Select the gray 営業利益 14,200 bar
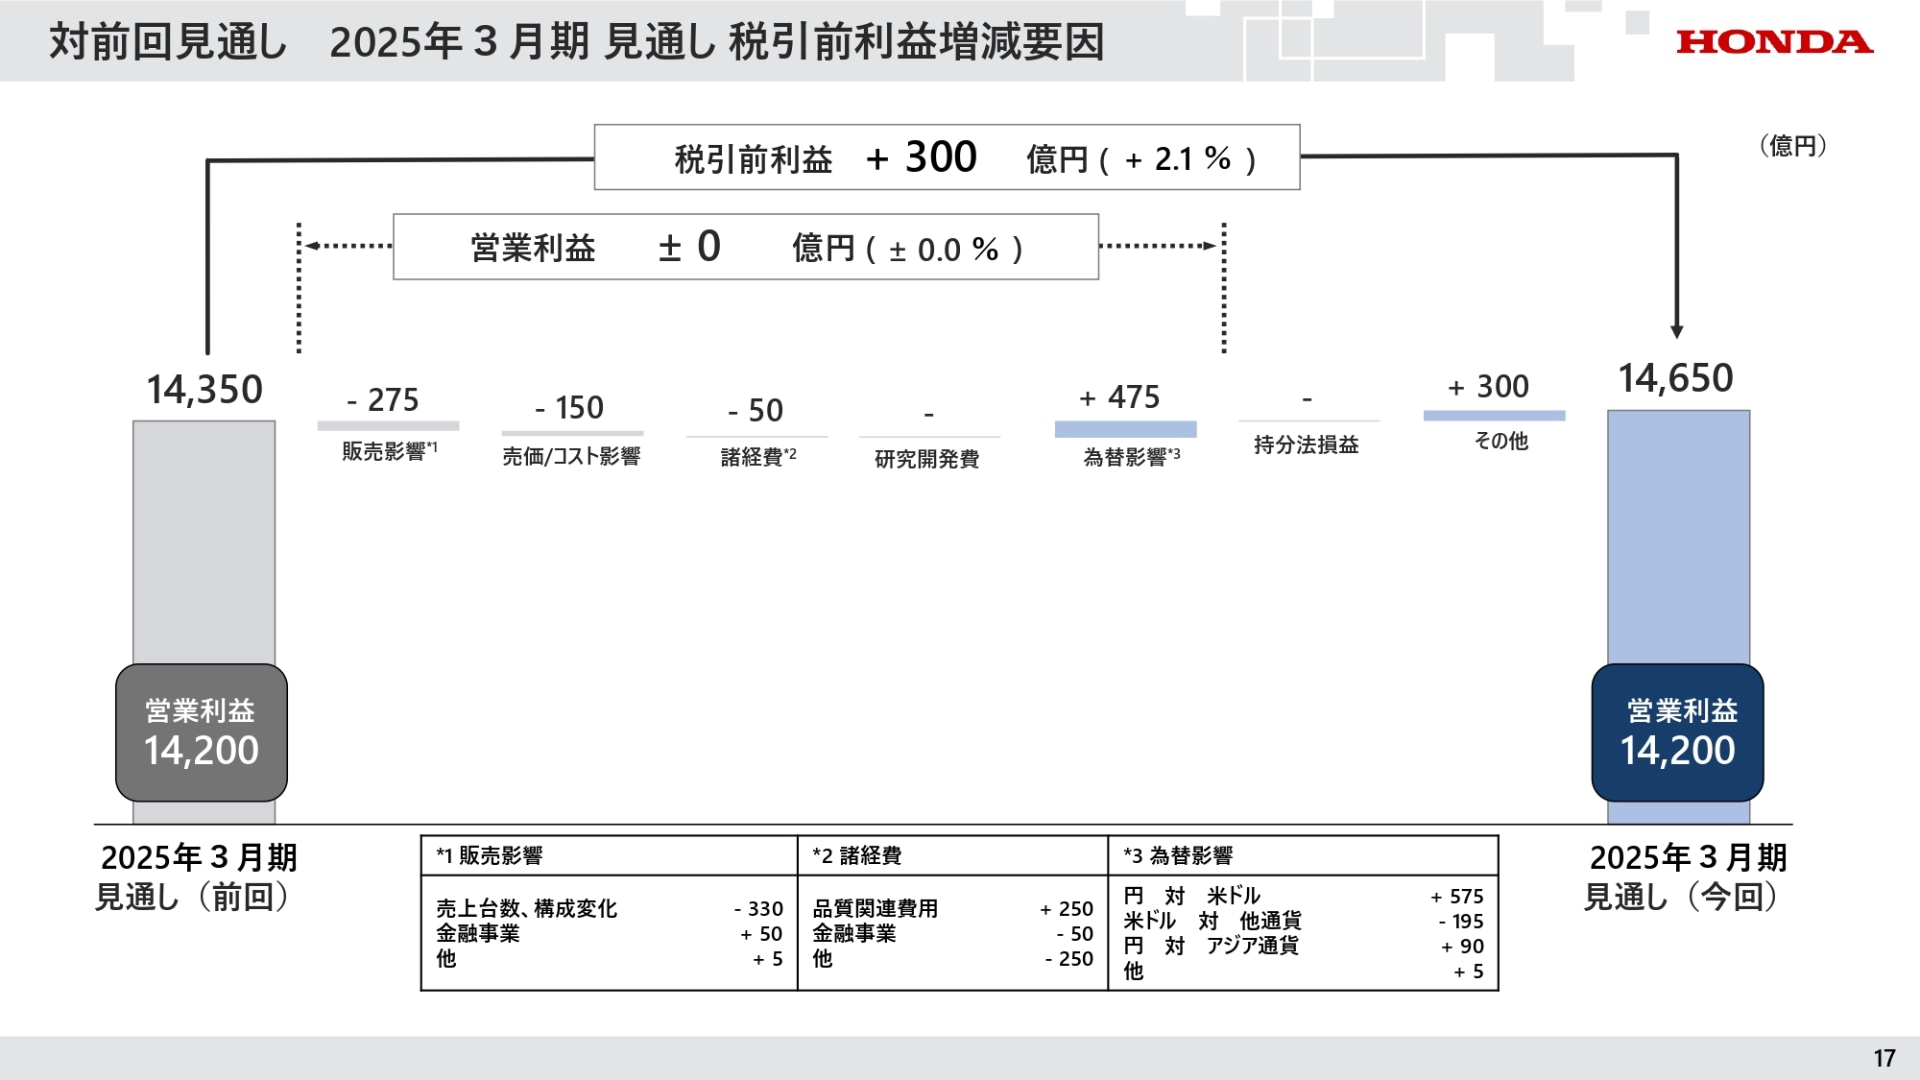This screenshot has width=1920, height=1080. click(201, 732)
